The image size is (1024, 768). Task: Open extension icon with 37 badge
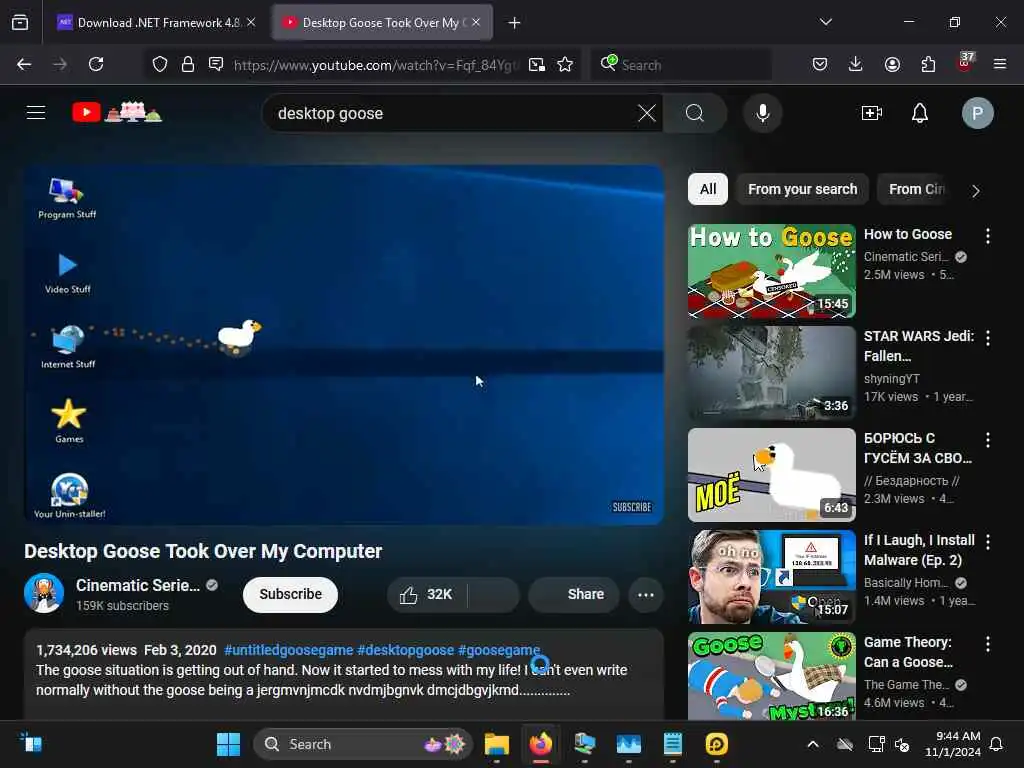(965, 63)
